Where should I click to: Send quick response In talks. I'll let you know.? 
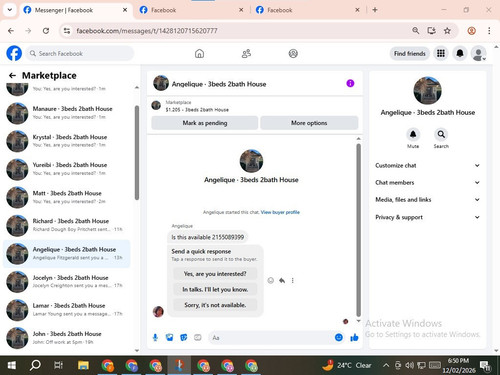[x=215, y=289]
